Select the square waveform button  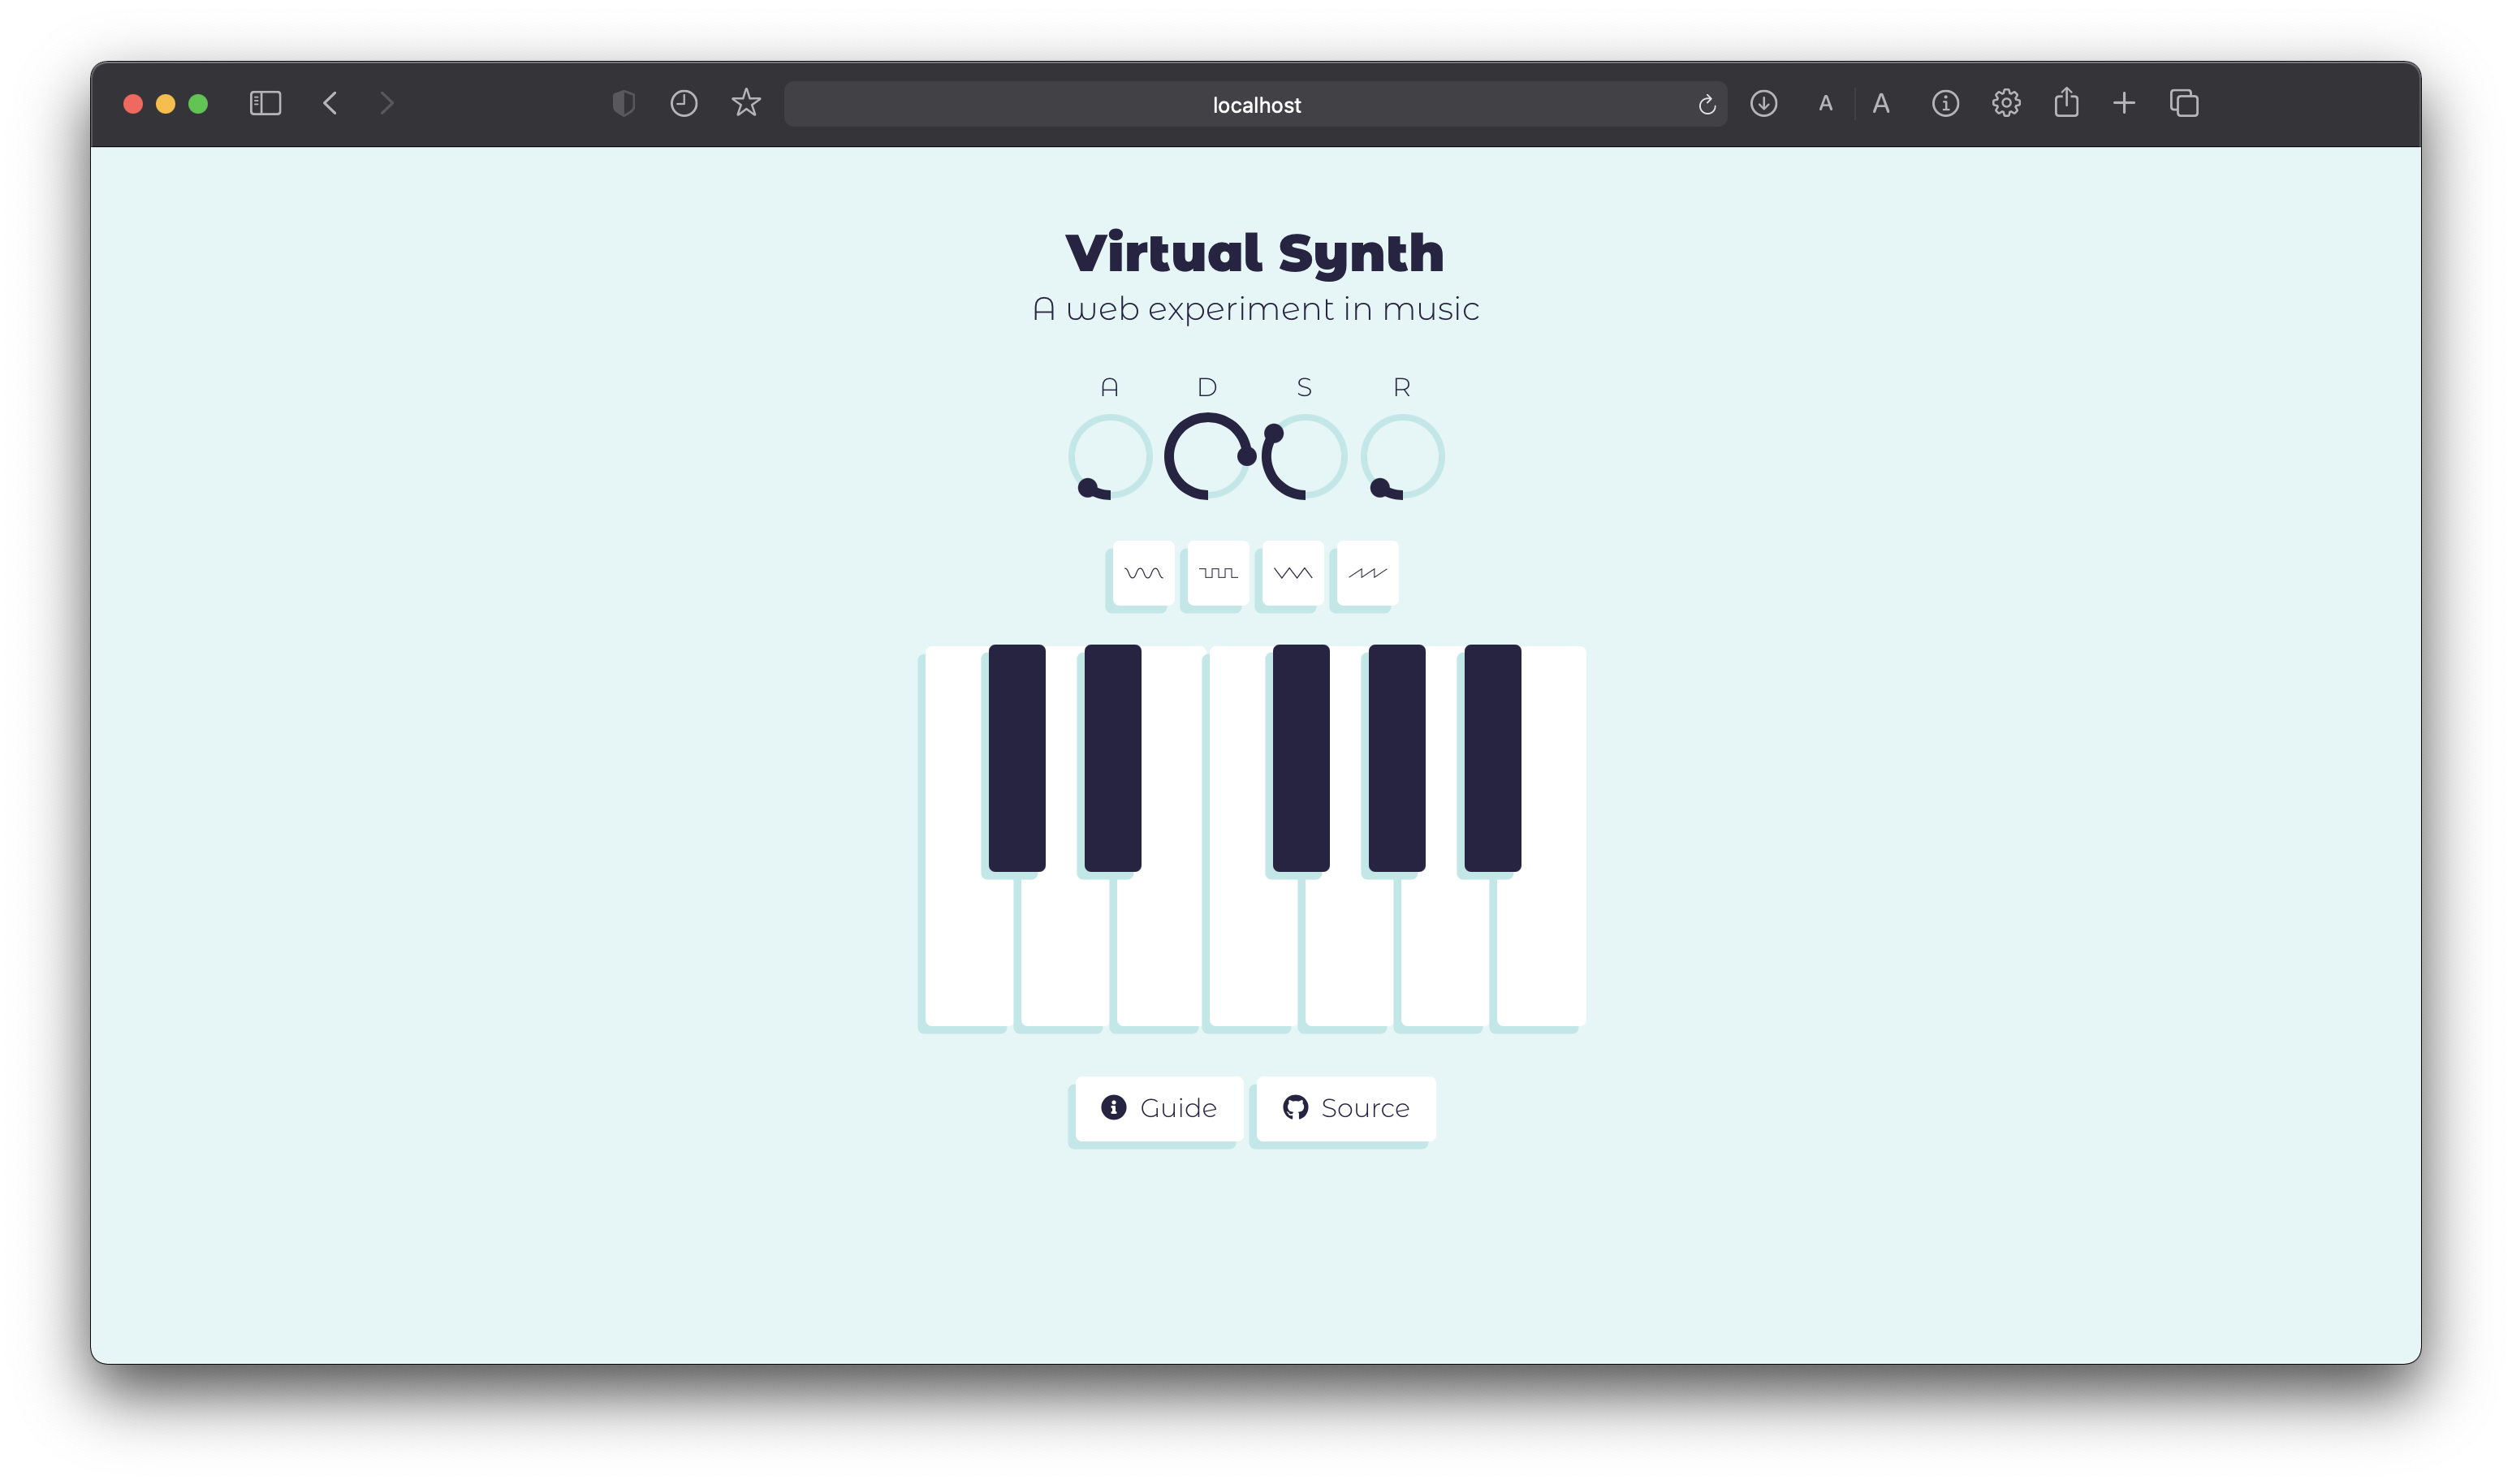click(1218, 573)
